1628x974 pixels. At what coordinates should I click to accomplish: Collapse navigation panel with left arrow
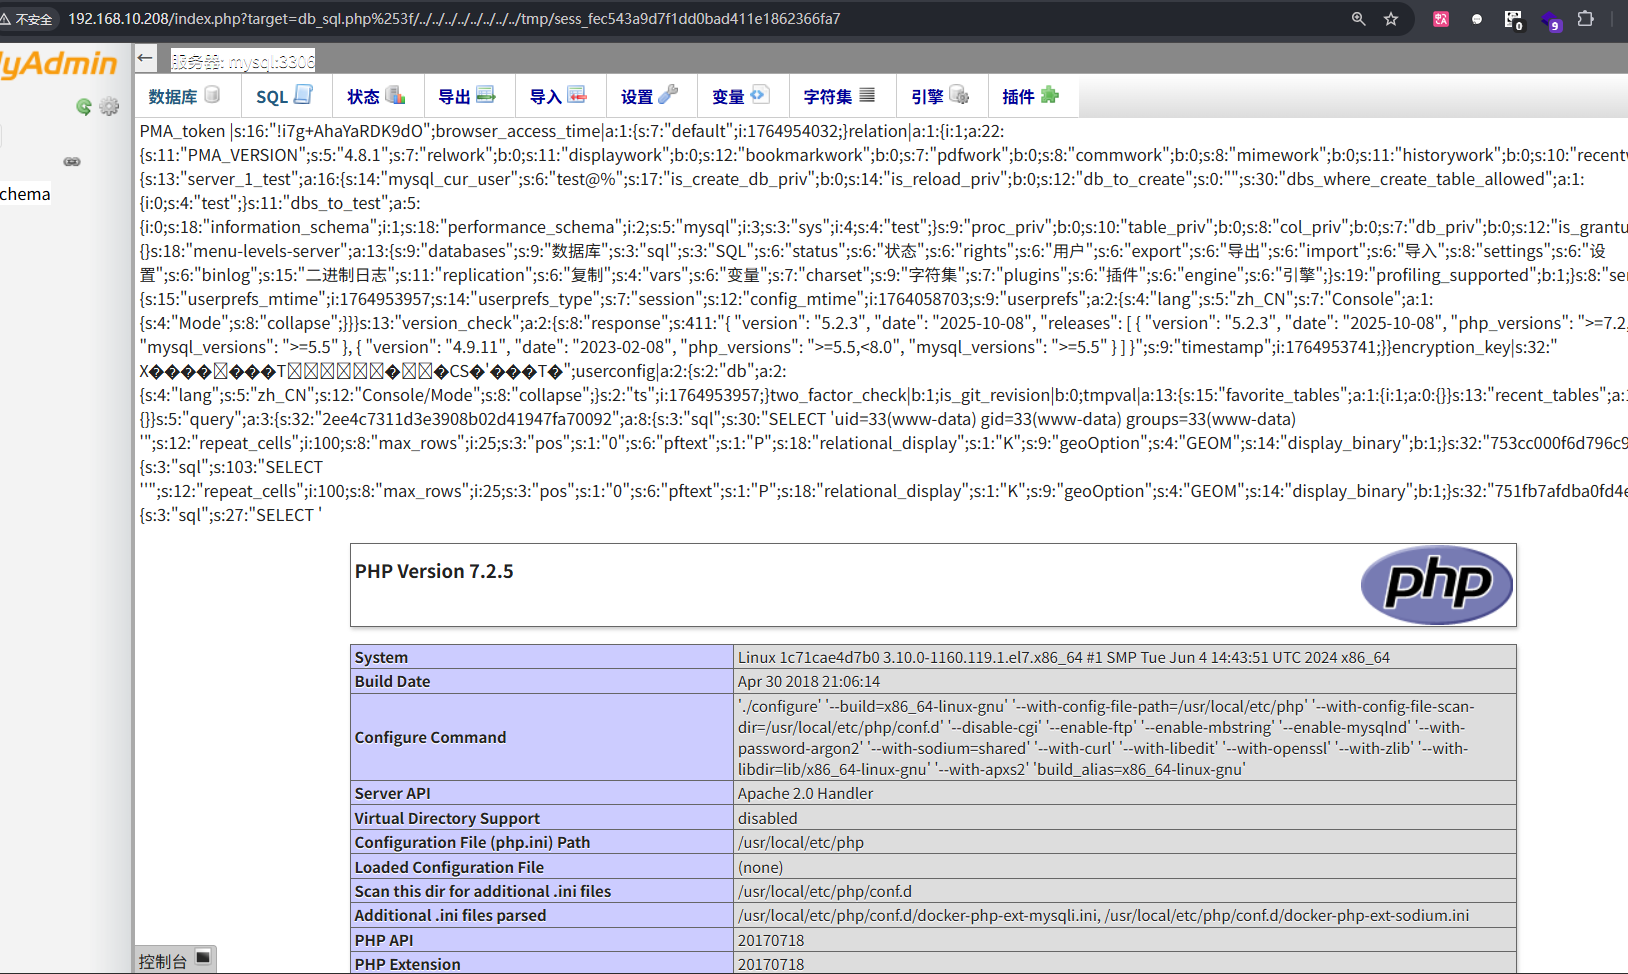point(146,58)
